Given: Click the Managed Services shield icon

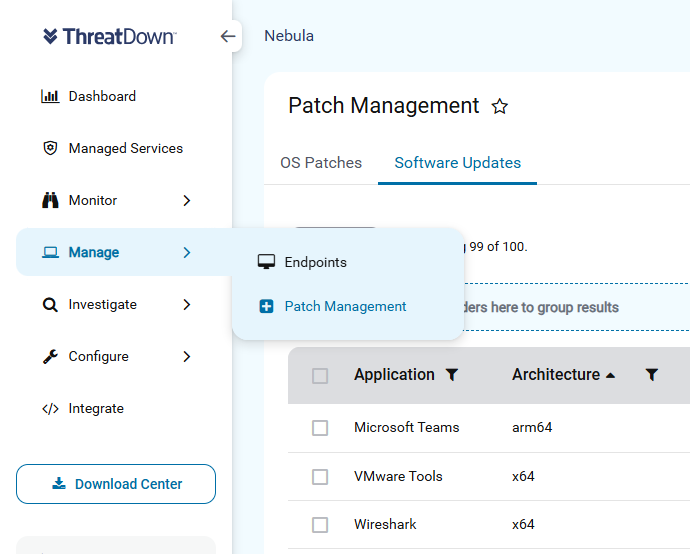Looking at the screenshot, I should 50,148.
